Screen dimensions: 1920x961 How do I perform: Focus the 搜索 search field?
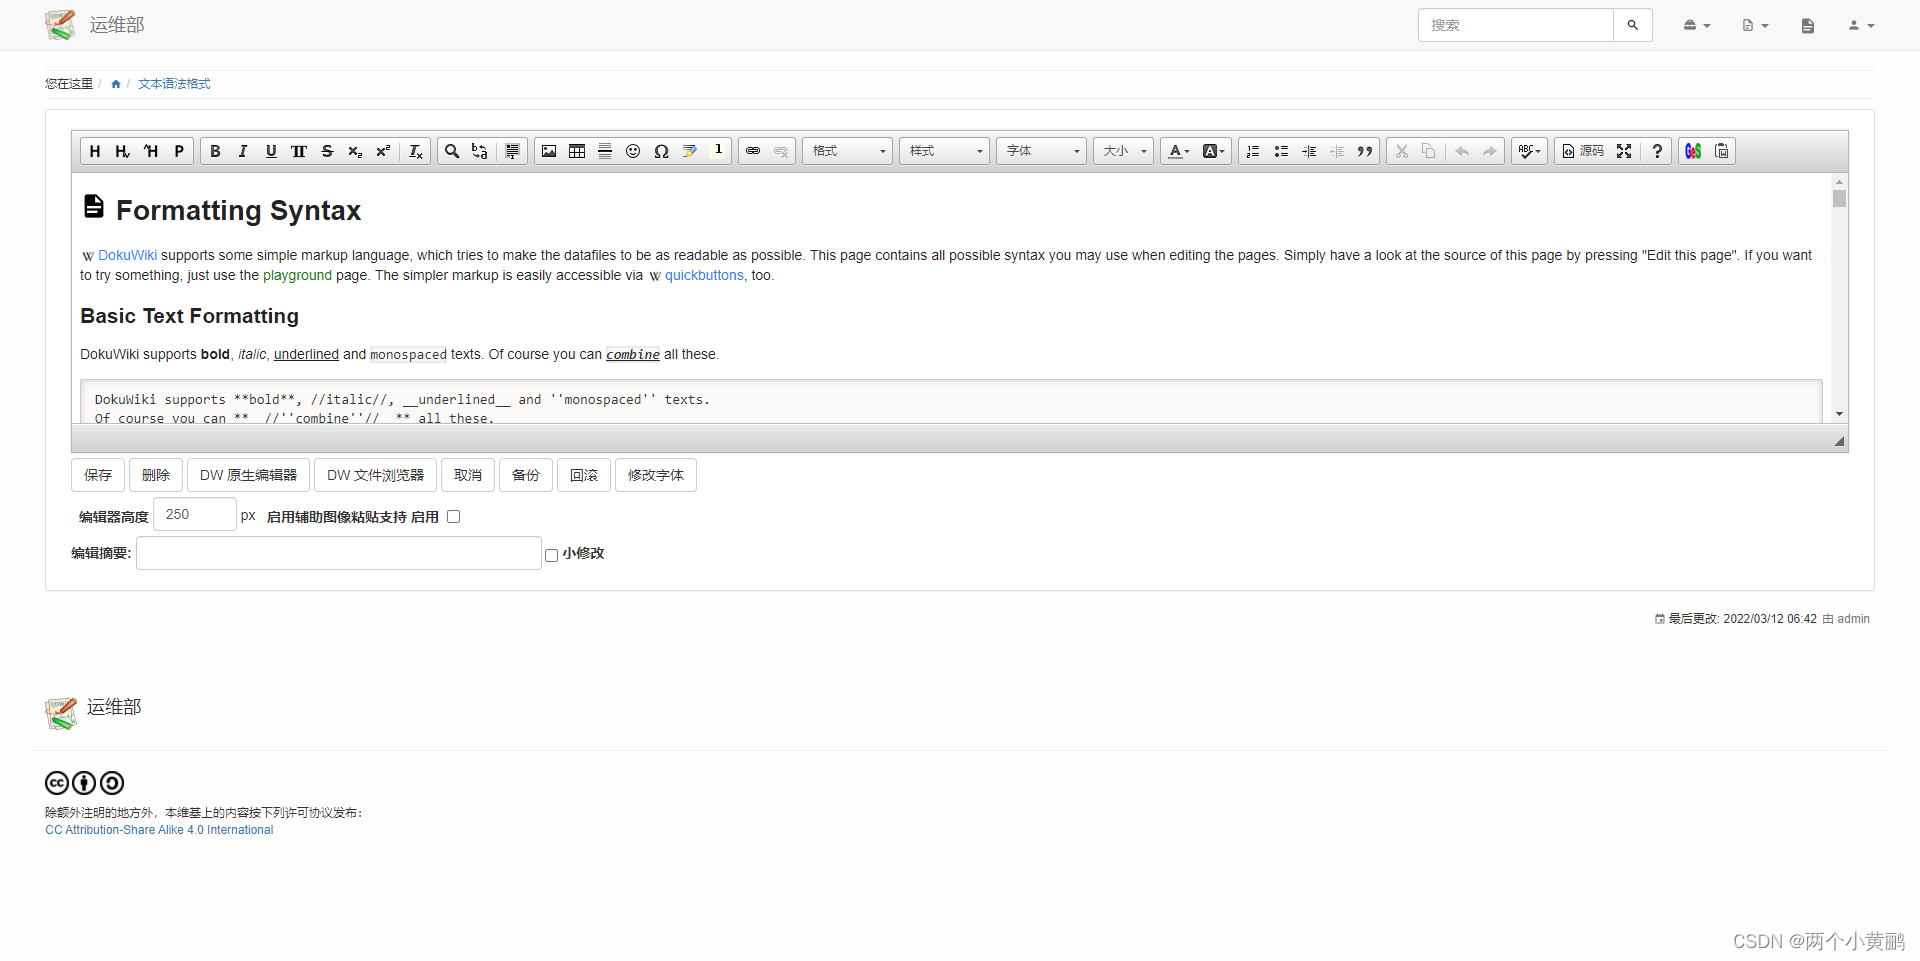[1516, 25]
